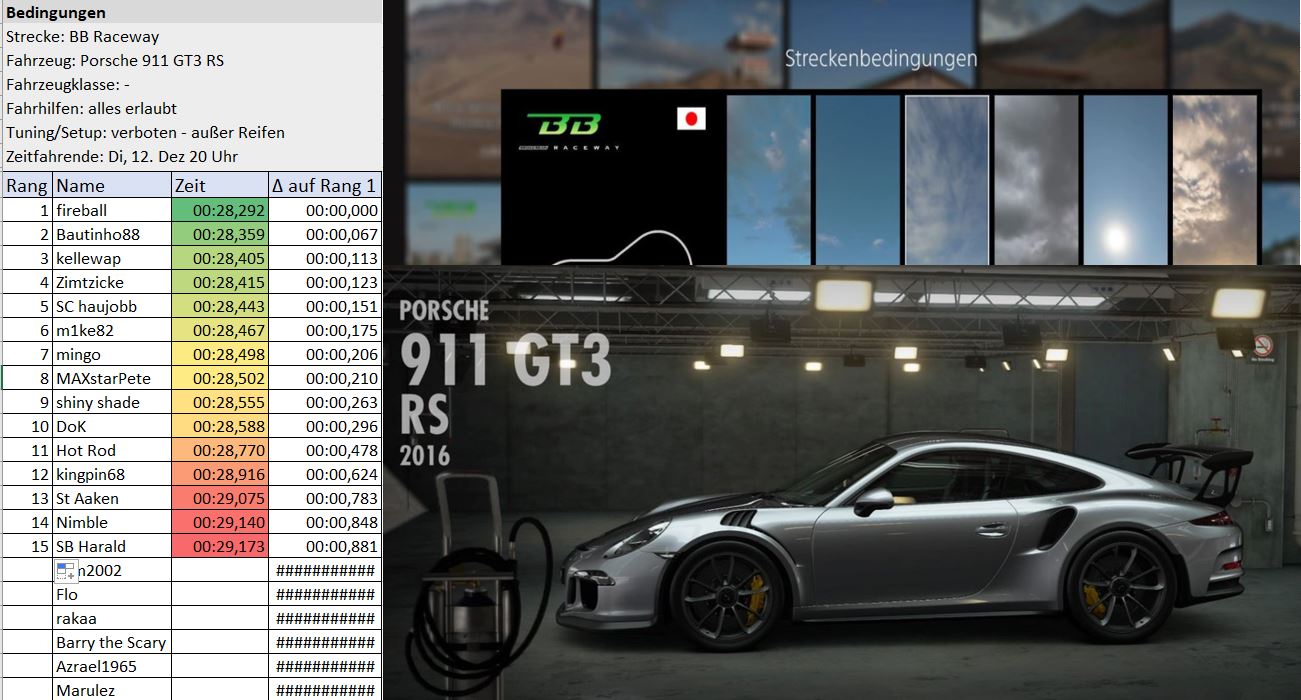Click the name cell DoK
Screen dimensions: 1301x700
112,426
